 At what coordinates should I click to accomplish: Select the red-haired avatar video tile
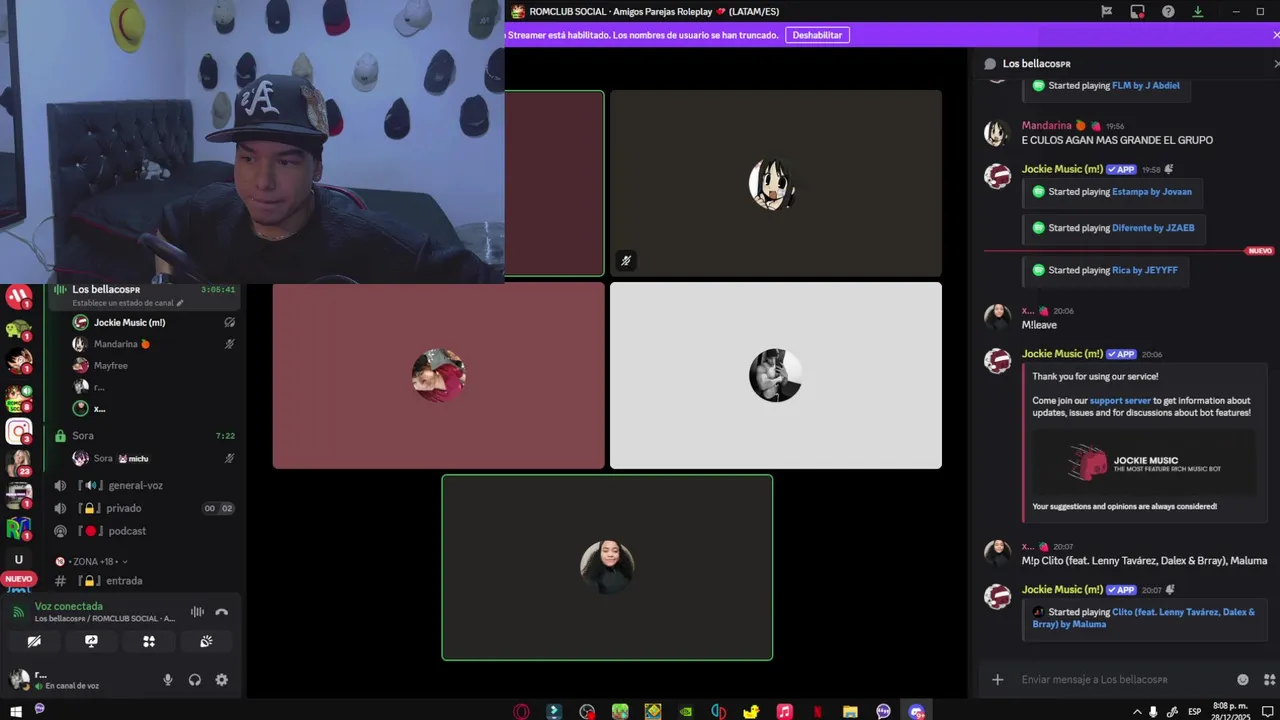pyautogui.click(x=439, y=375)
